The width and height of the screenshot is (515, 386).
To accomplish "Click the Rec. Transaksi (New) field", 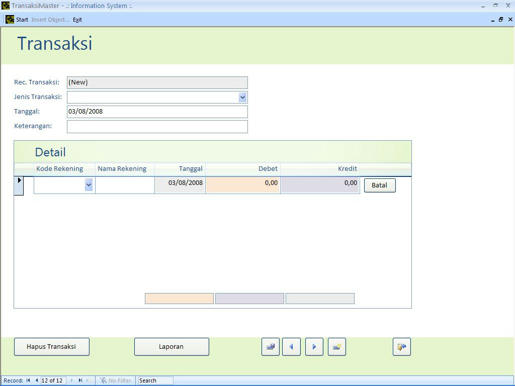I will click(157, 82).
